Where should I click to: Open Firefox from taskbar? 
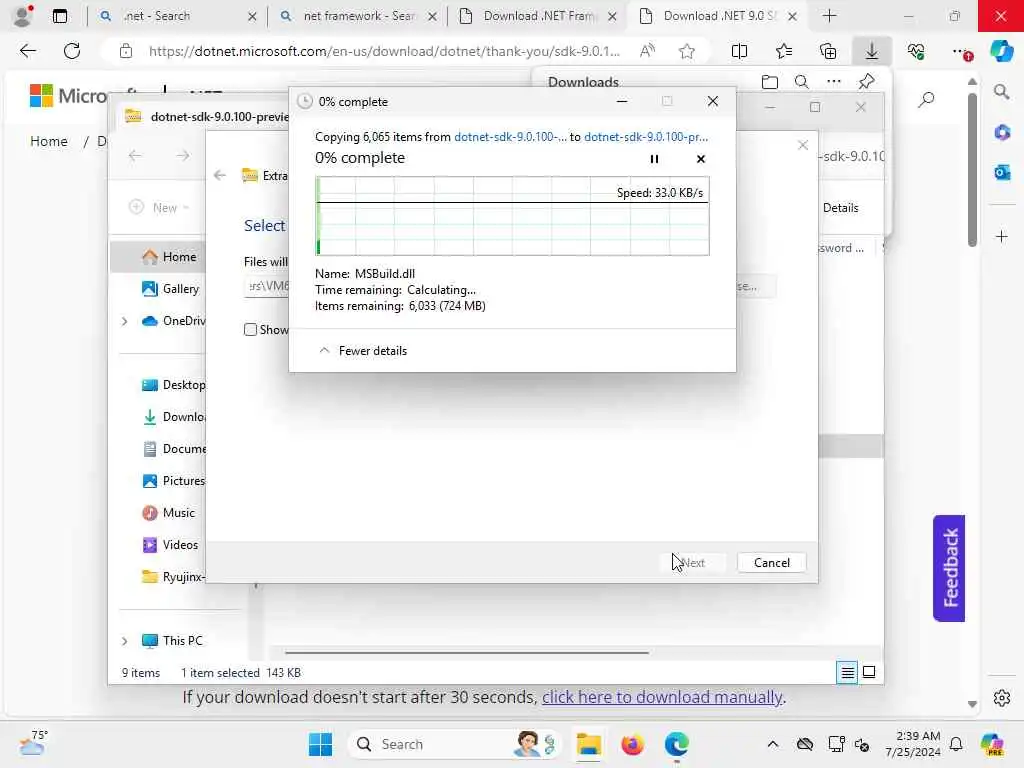point(632,744)
